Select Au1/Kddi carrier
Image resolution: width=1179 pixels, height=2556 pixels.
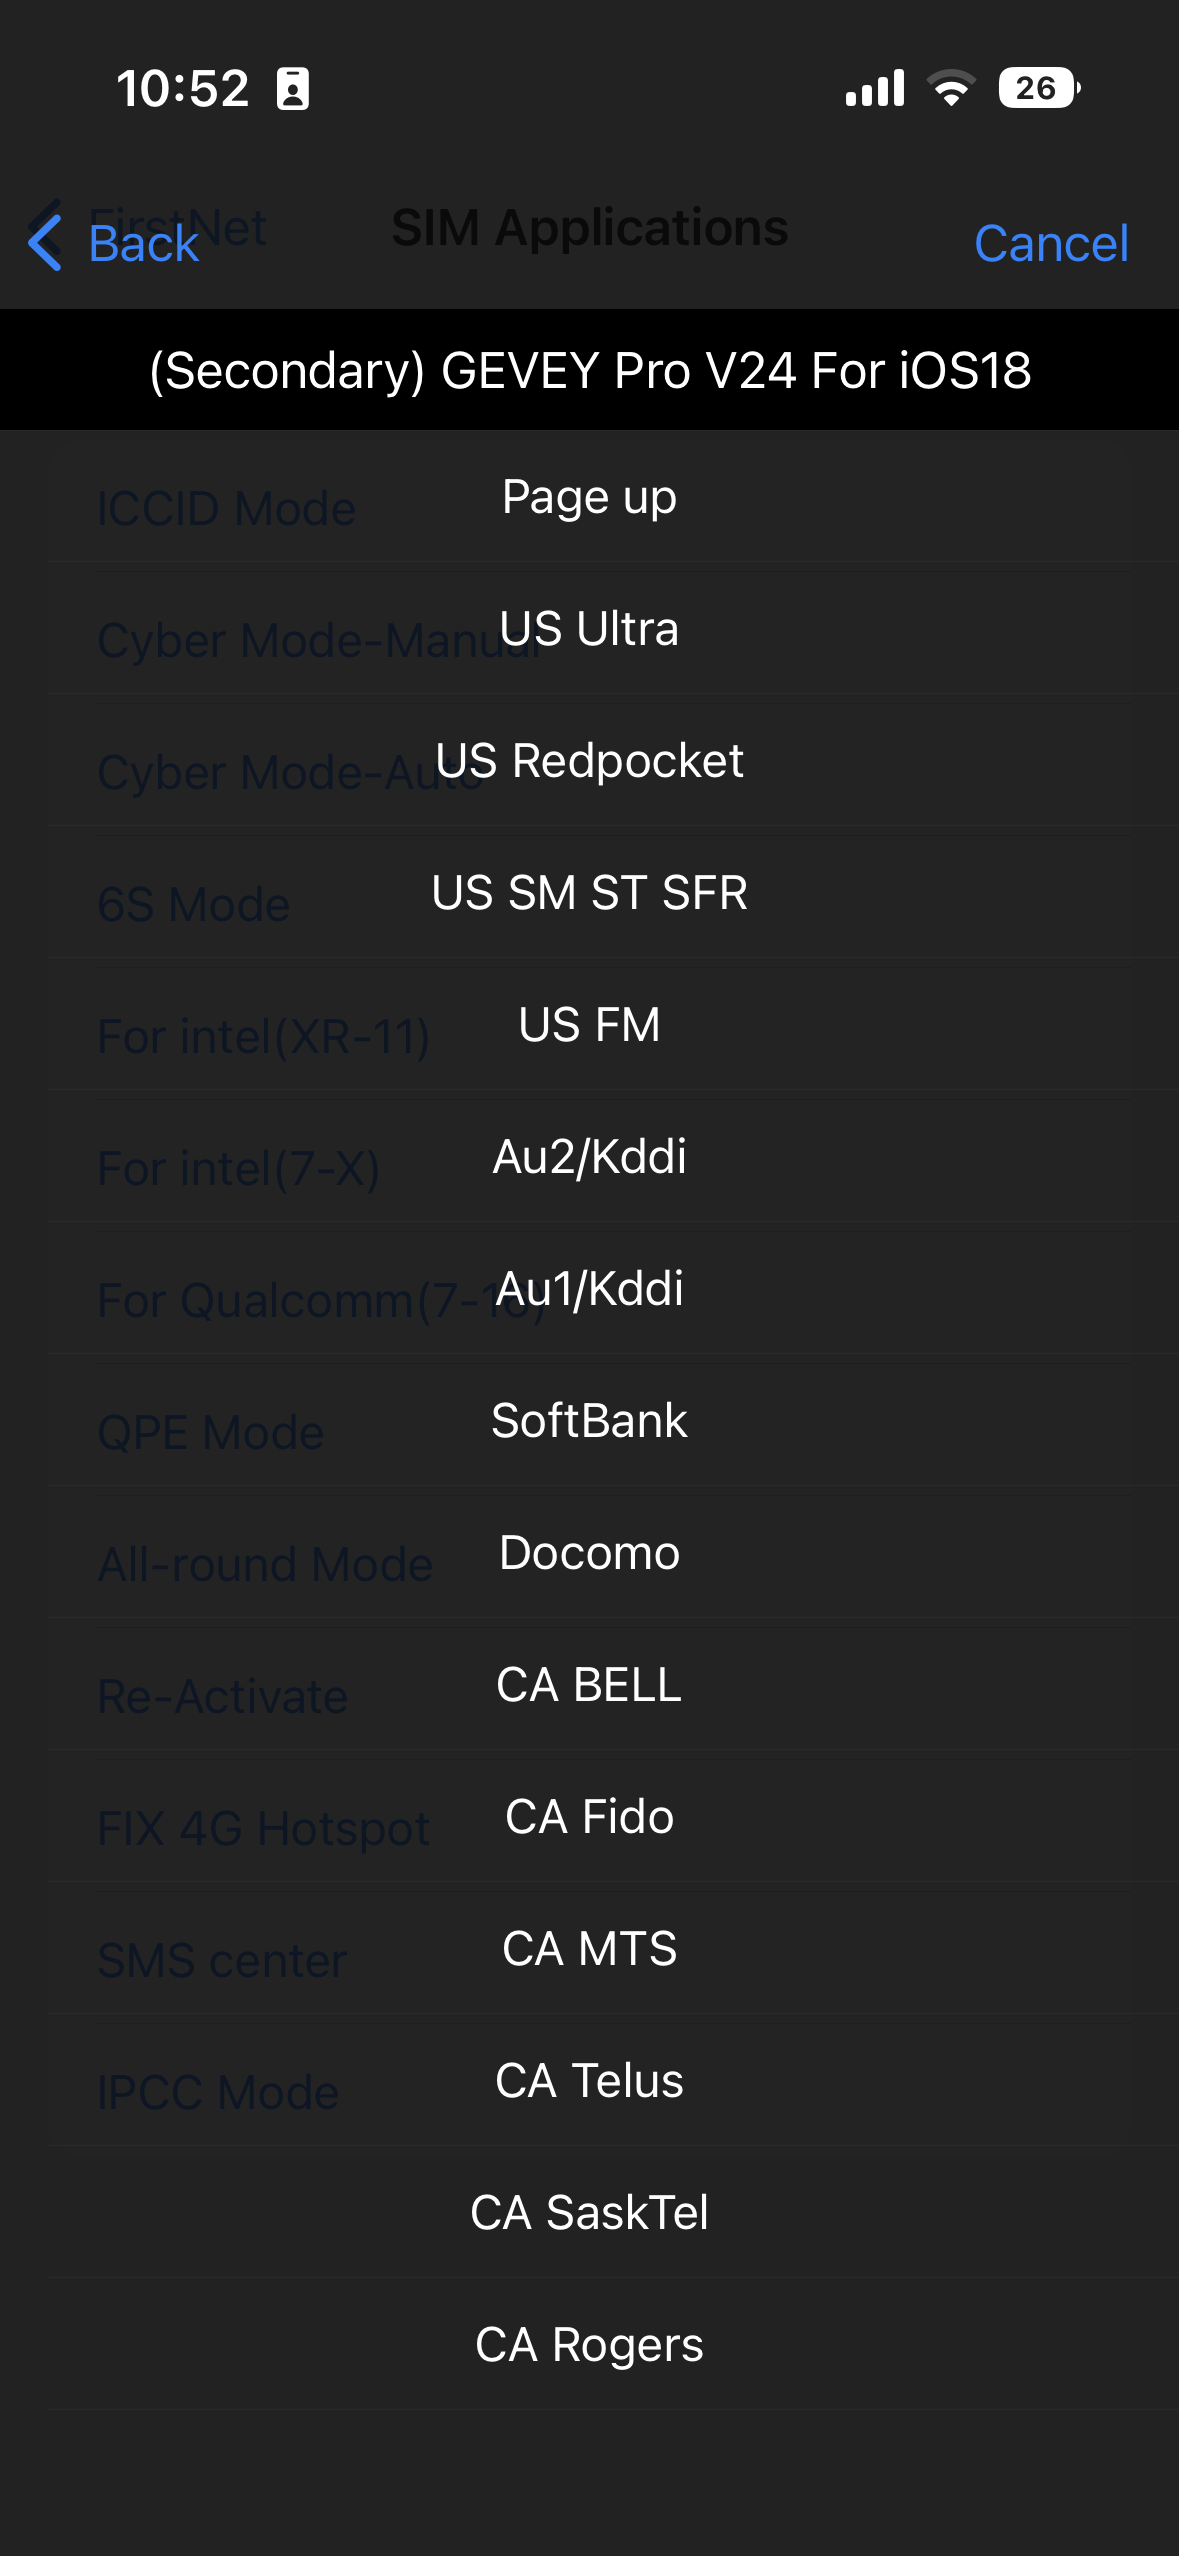(x=589, y=1289)
